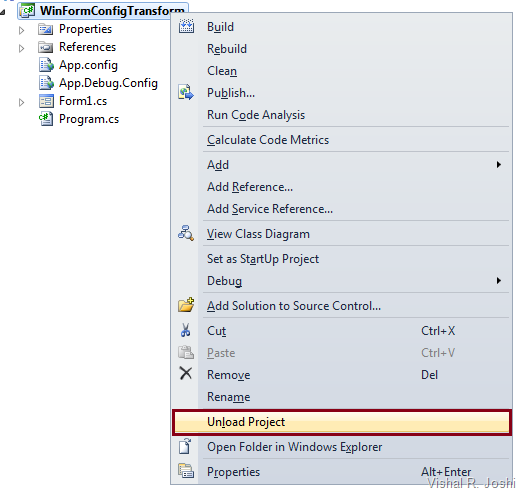Choose Rename from the context menu

(x=342, y=397)
